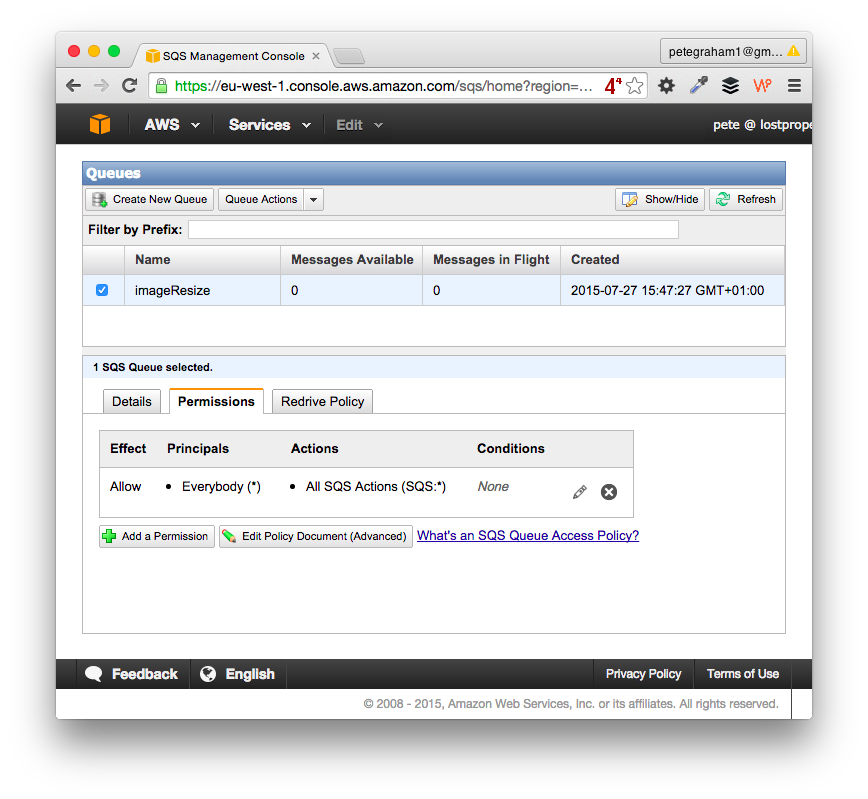Click the pencil edit permission icon

(x=580, y=492)
